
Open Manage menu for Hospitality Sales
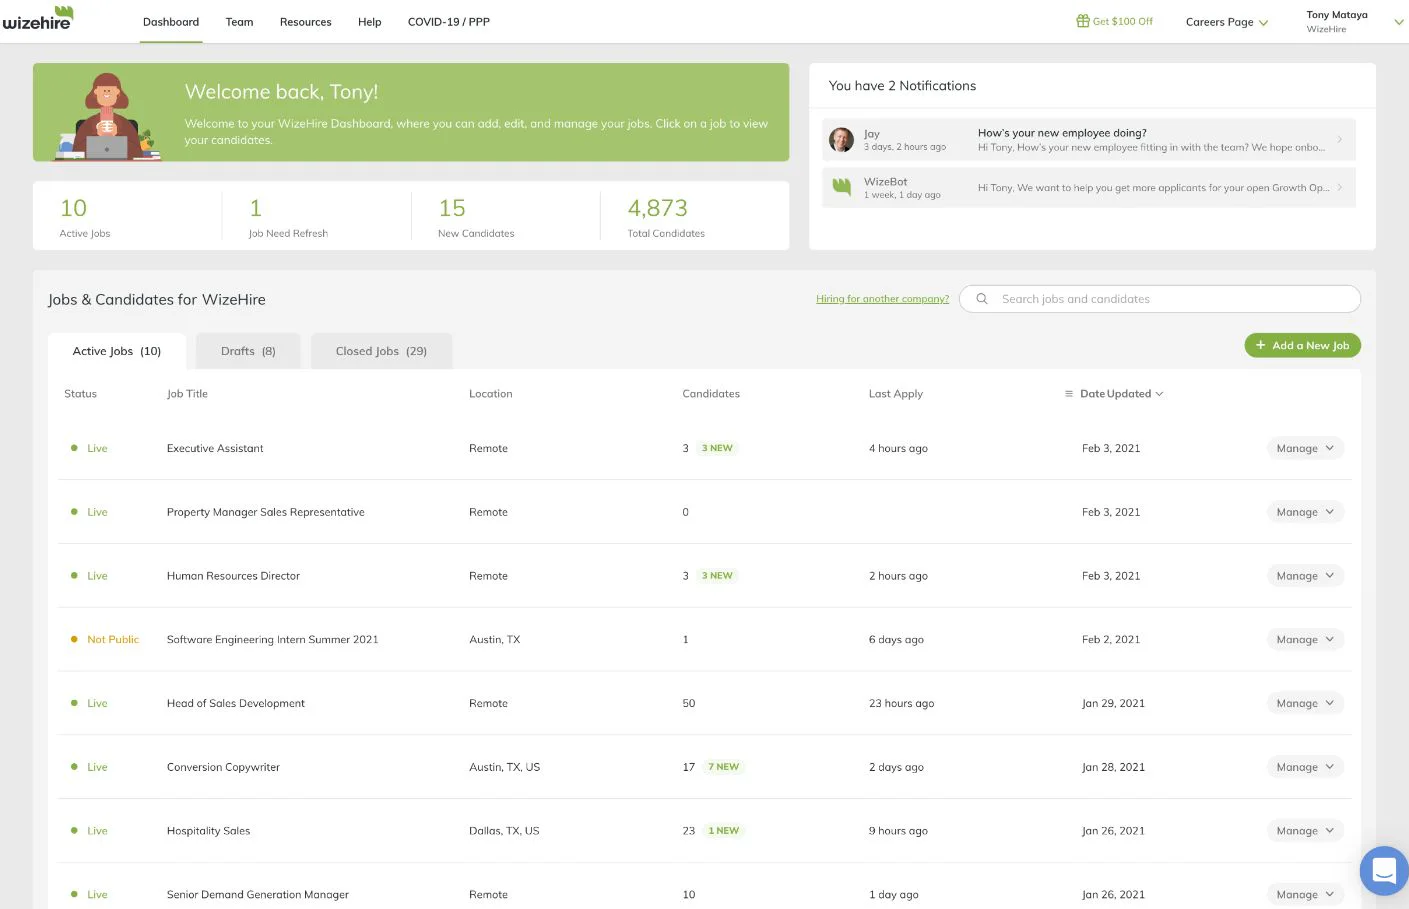tap(1305, 831)
